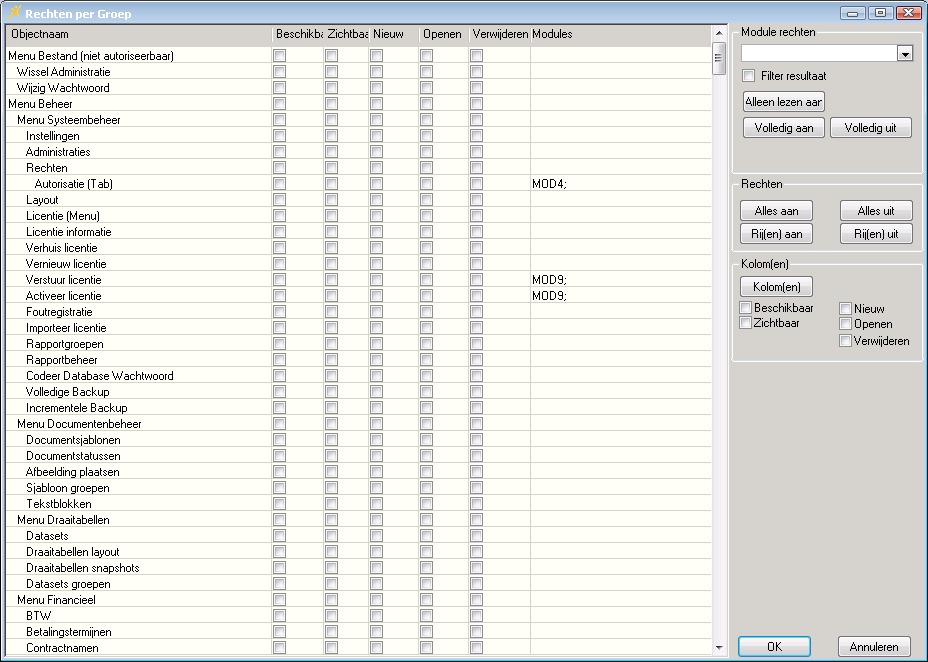The height and width of the screenshot is (662, 928).
Task: Click the Alleen lezen aan button
Action: [x=783, y=102]
